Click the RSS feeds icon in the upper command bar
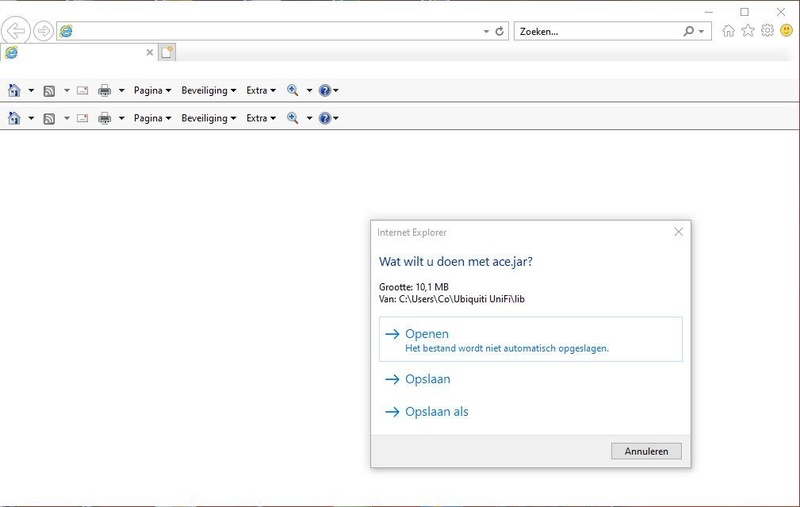The height and width of the screenshot is (507, 800). [x=49, y=91]
